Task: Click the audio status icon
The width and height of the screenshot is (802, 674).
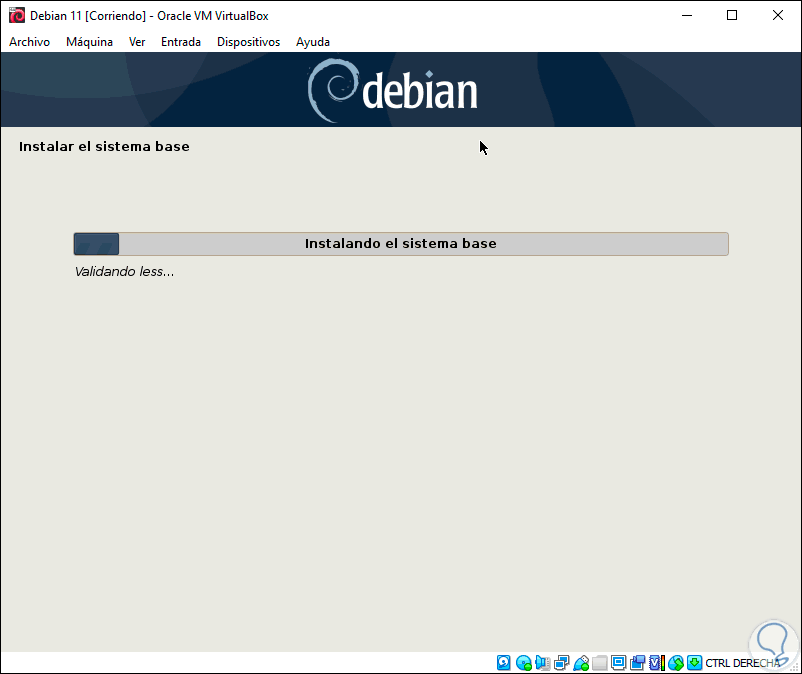Action: (542, 663)
